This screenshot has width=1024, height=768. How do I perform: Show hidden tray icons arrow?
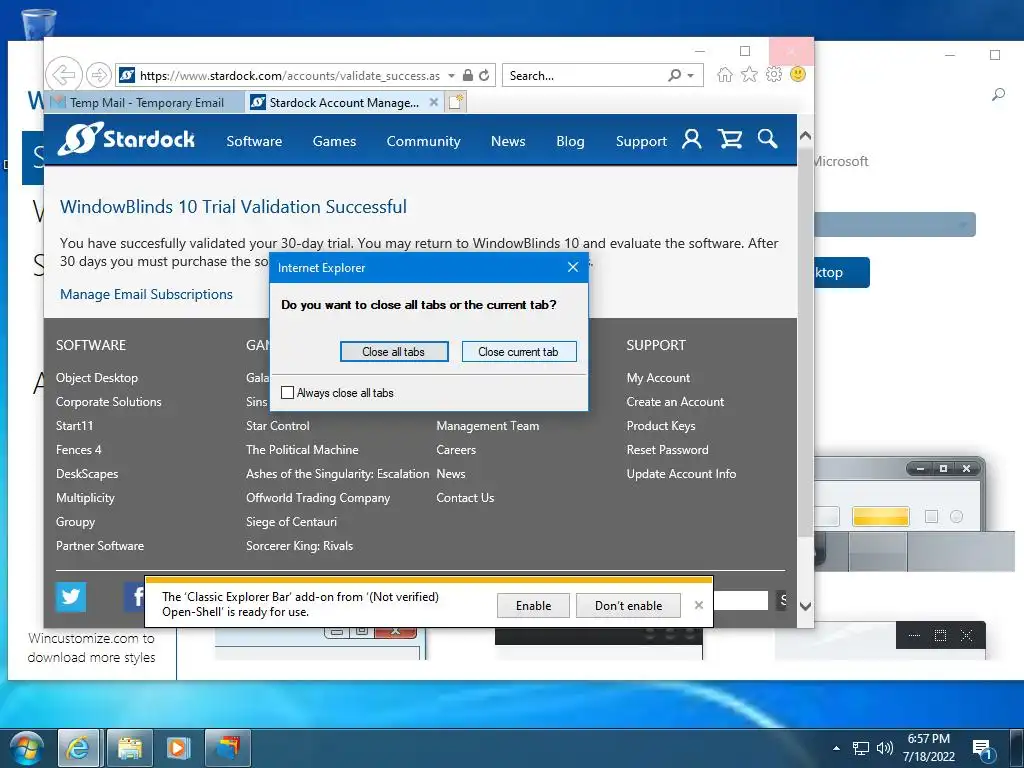836,748
